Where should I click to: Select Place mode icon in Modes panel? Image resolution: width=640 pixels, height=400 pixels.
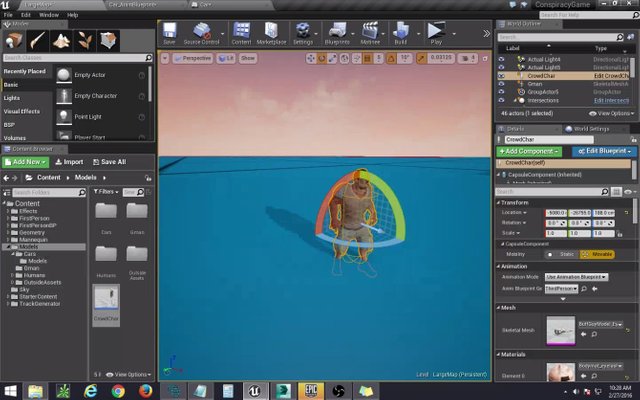pyautogui.click(x=13, y=41)
